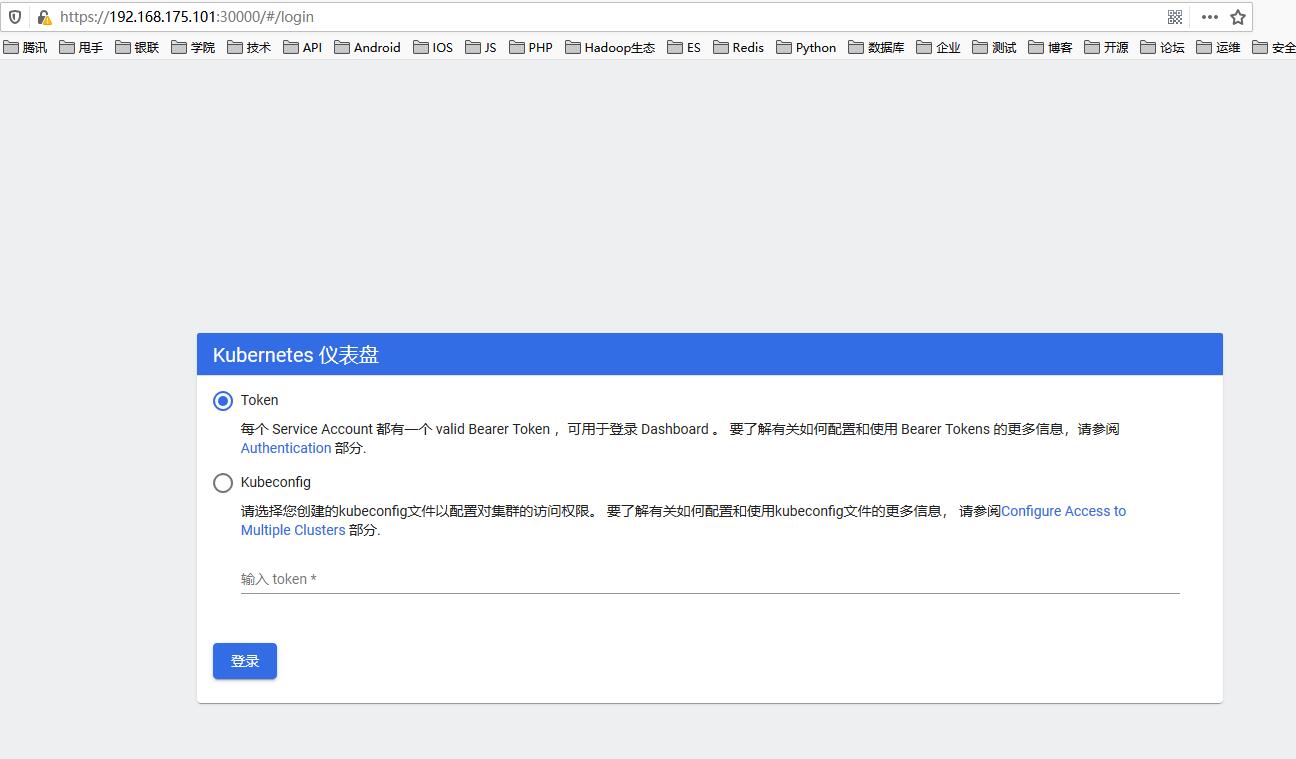Open the 运维 bookmark folder
The height and width of the screenshot is (759, 1296).
pos(1218,47)
